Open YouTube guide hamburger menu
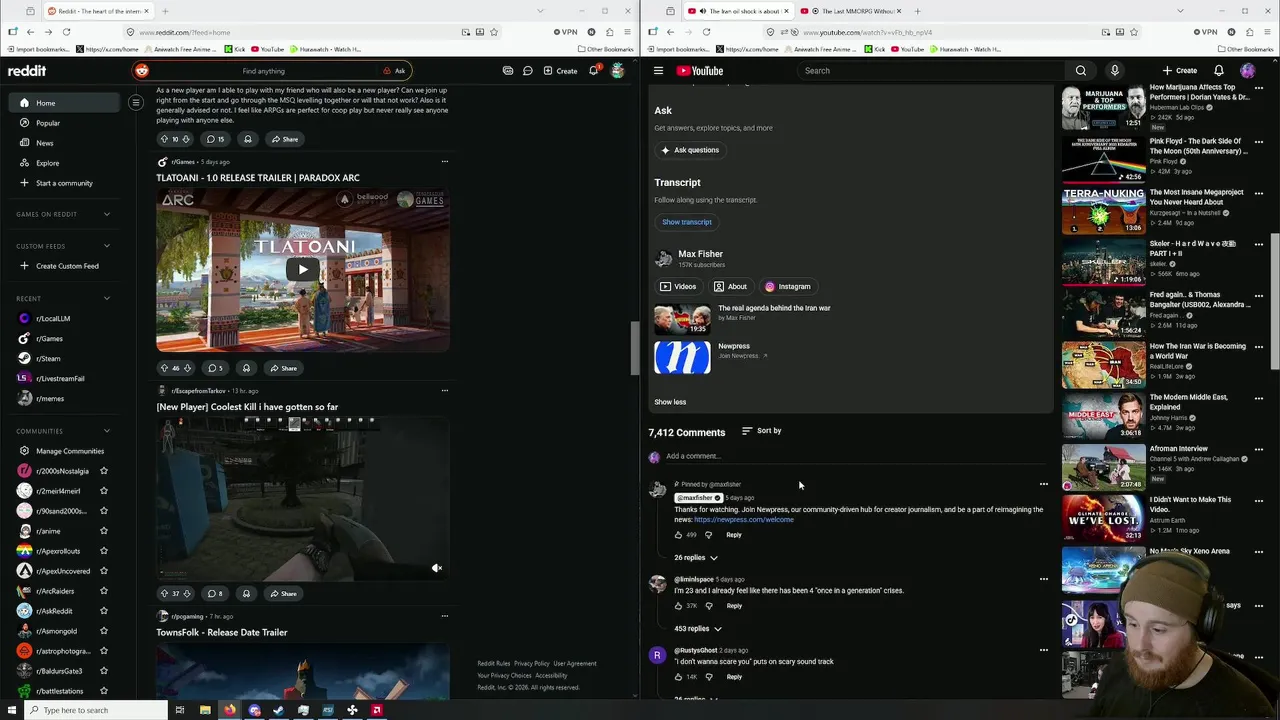Screen dimensions: 1280x720 click(658, 71)
